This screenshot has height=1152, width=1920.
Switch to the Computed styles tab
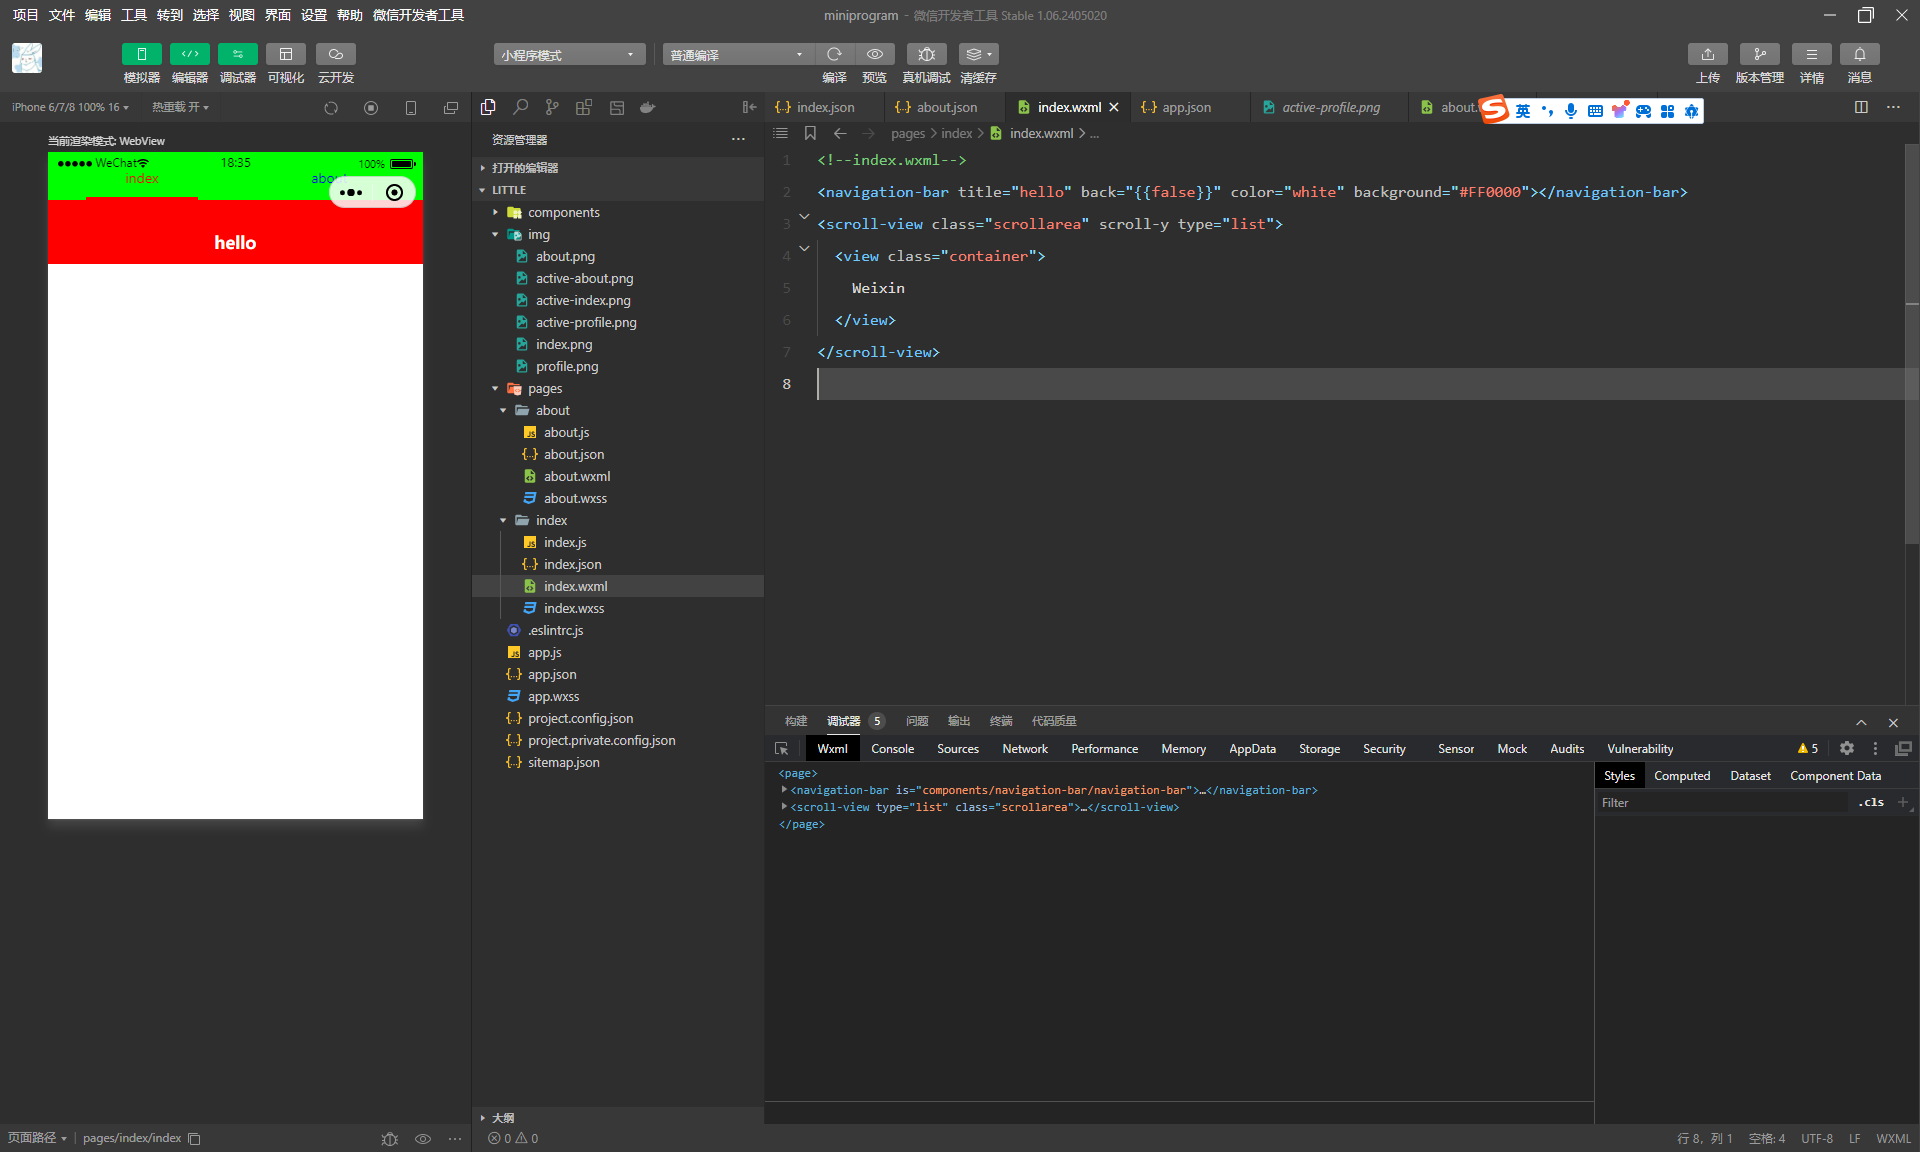[1682, 776]
